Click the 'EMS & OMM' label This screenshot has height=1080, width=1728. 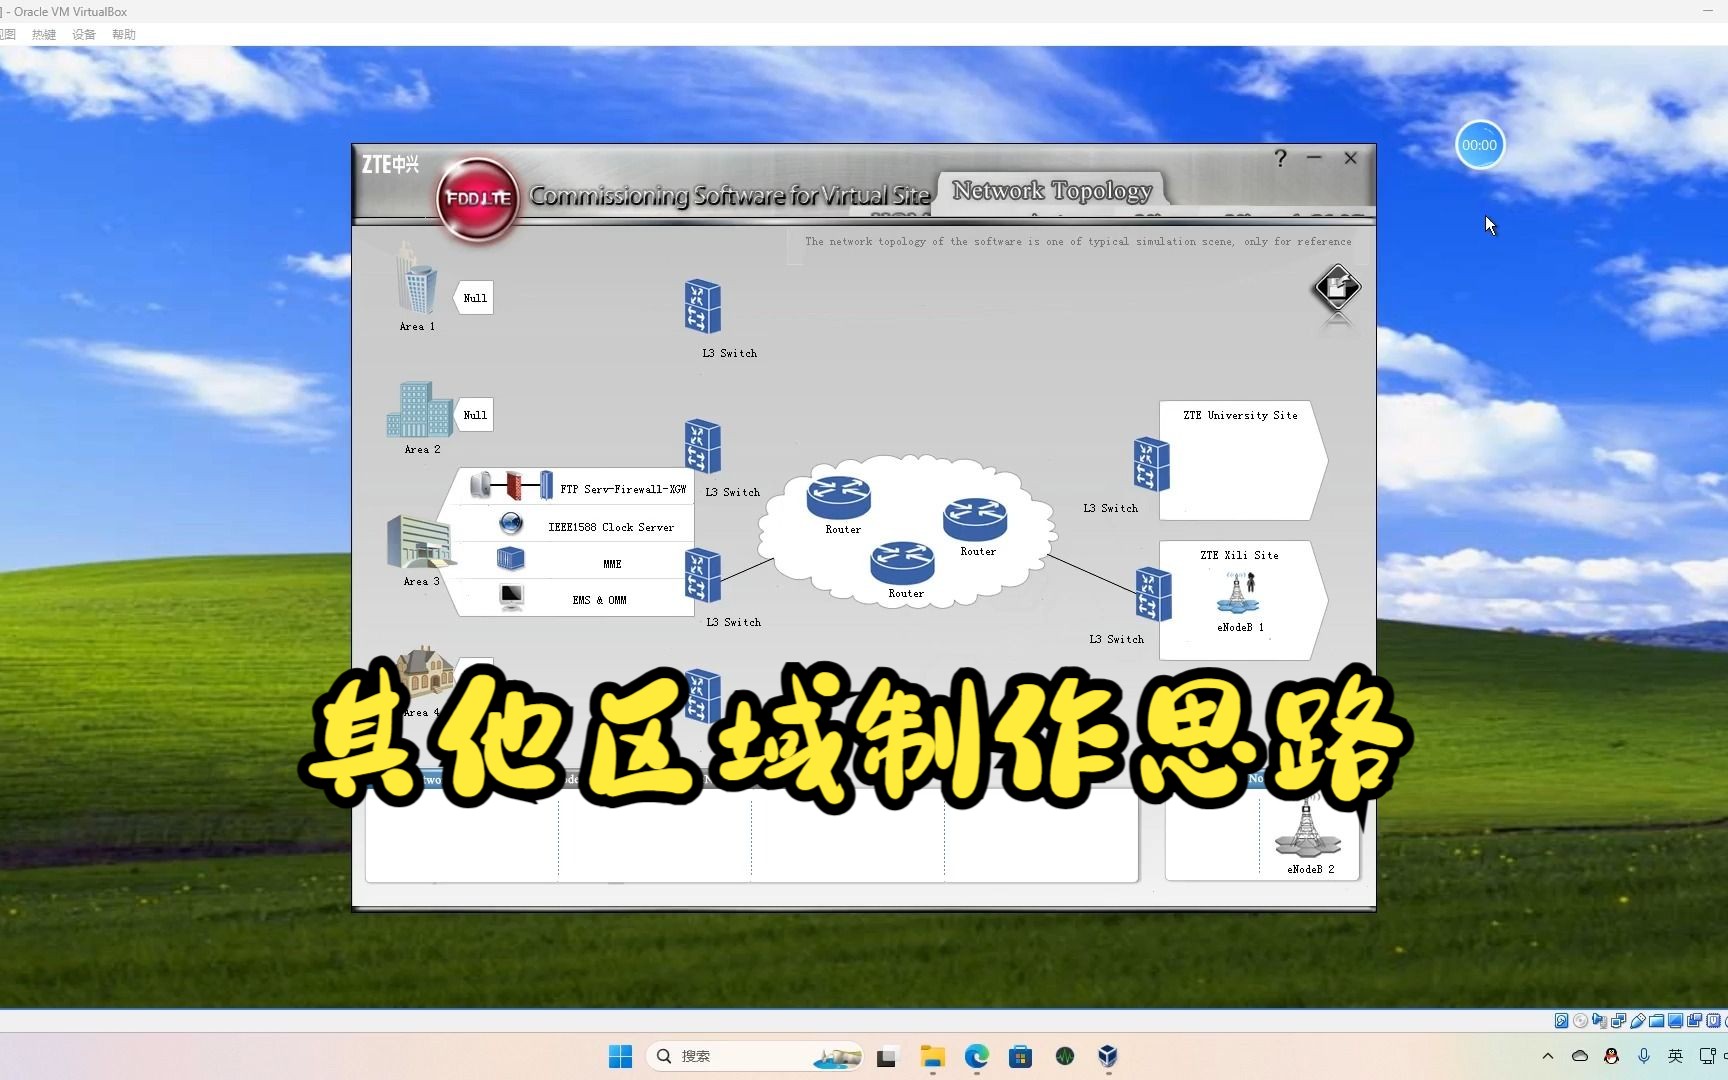tap(599, 600)
